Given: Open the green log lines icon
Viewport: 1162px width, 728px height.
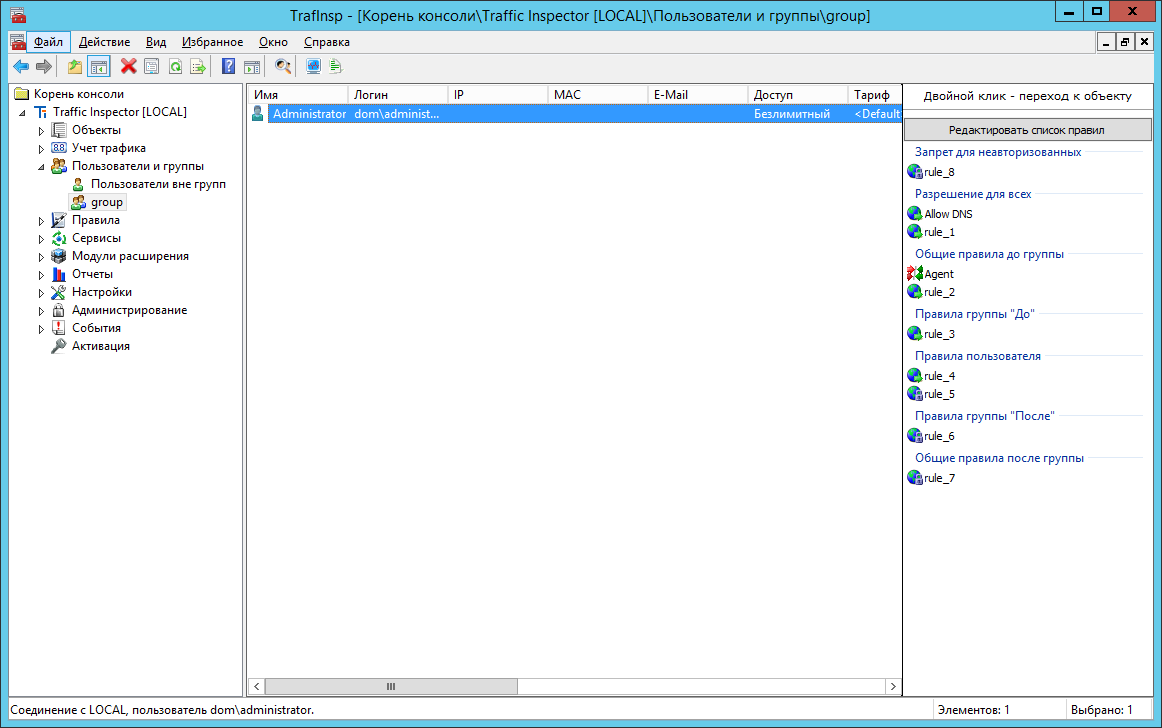Looking at the screenshot, I should pos(336,67).
